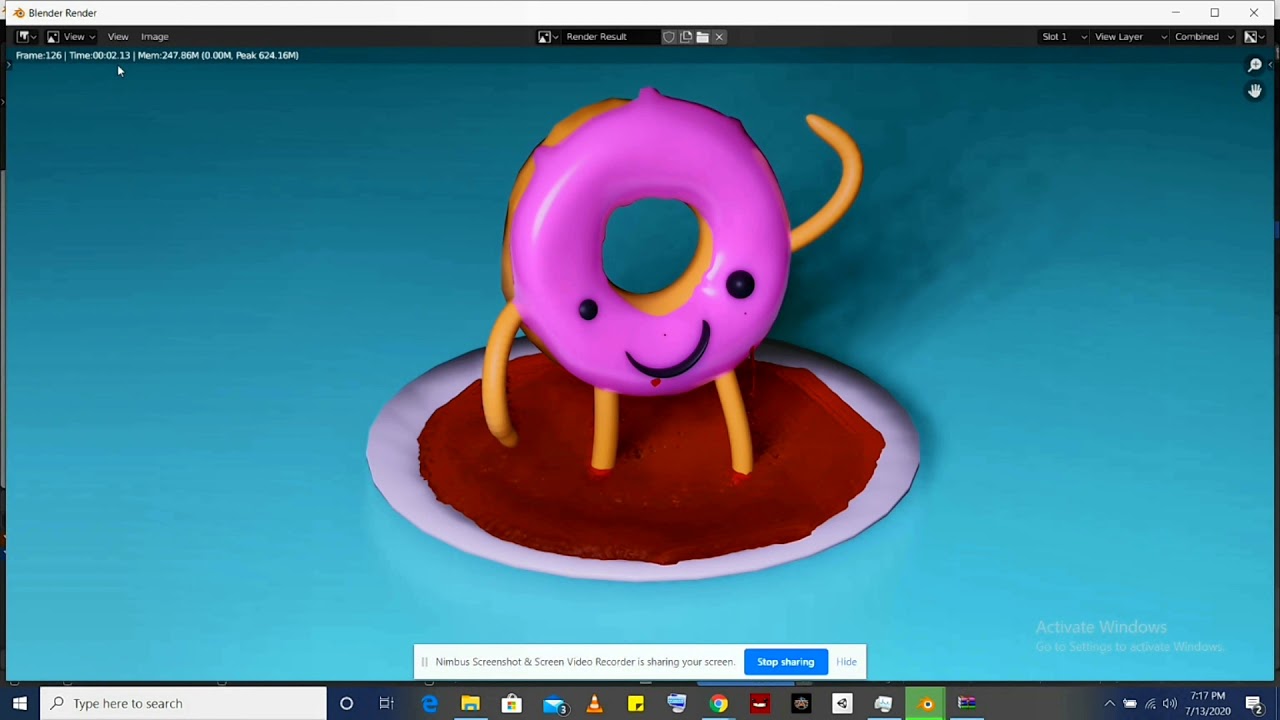Image resolution: width=1280 pixels, height=720 pixels.
Task: Open an image with the folder icon
Action: [x=703, y=37]
